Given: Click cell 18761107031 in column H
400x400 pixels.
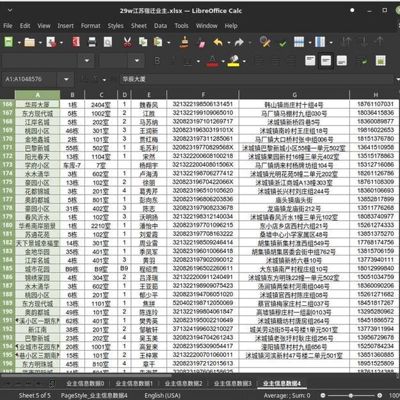Looking at the screenshot, I should pos(375,104).
